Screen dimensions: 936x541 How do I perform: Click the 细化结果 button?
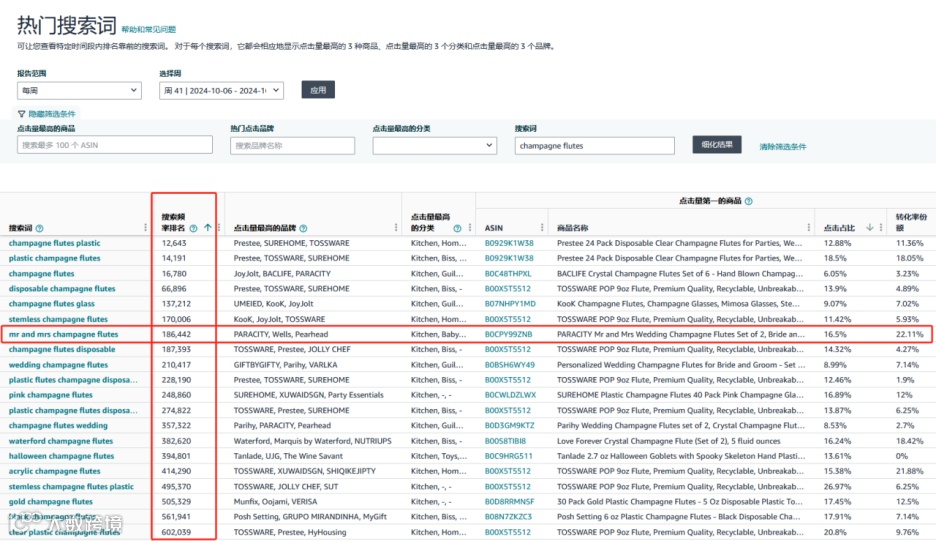(x=717, y=145)
